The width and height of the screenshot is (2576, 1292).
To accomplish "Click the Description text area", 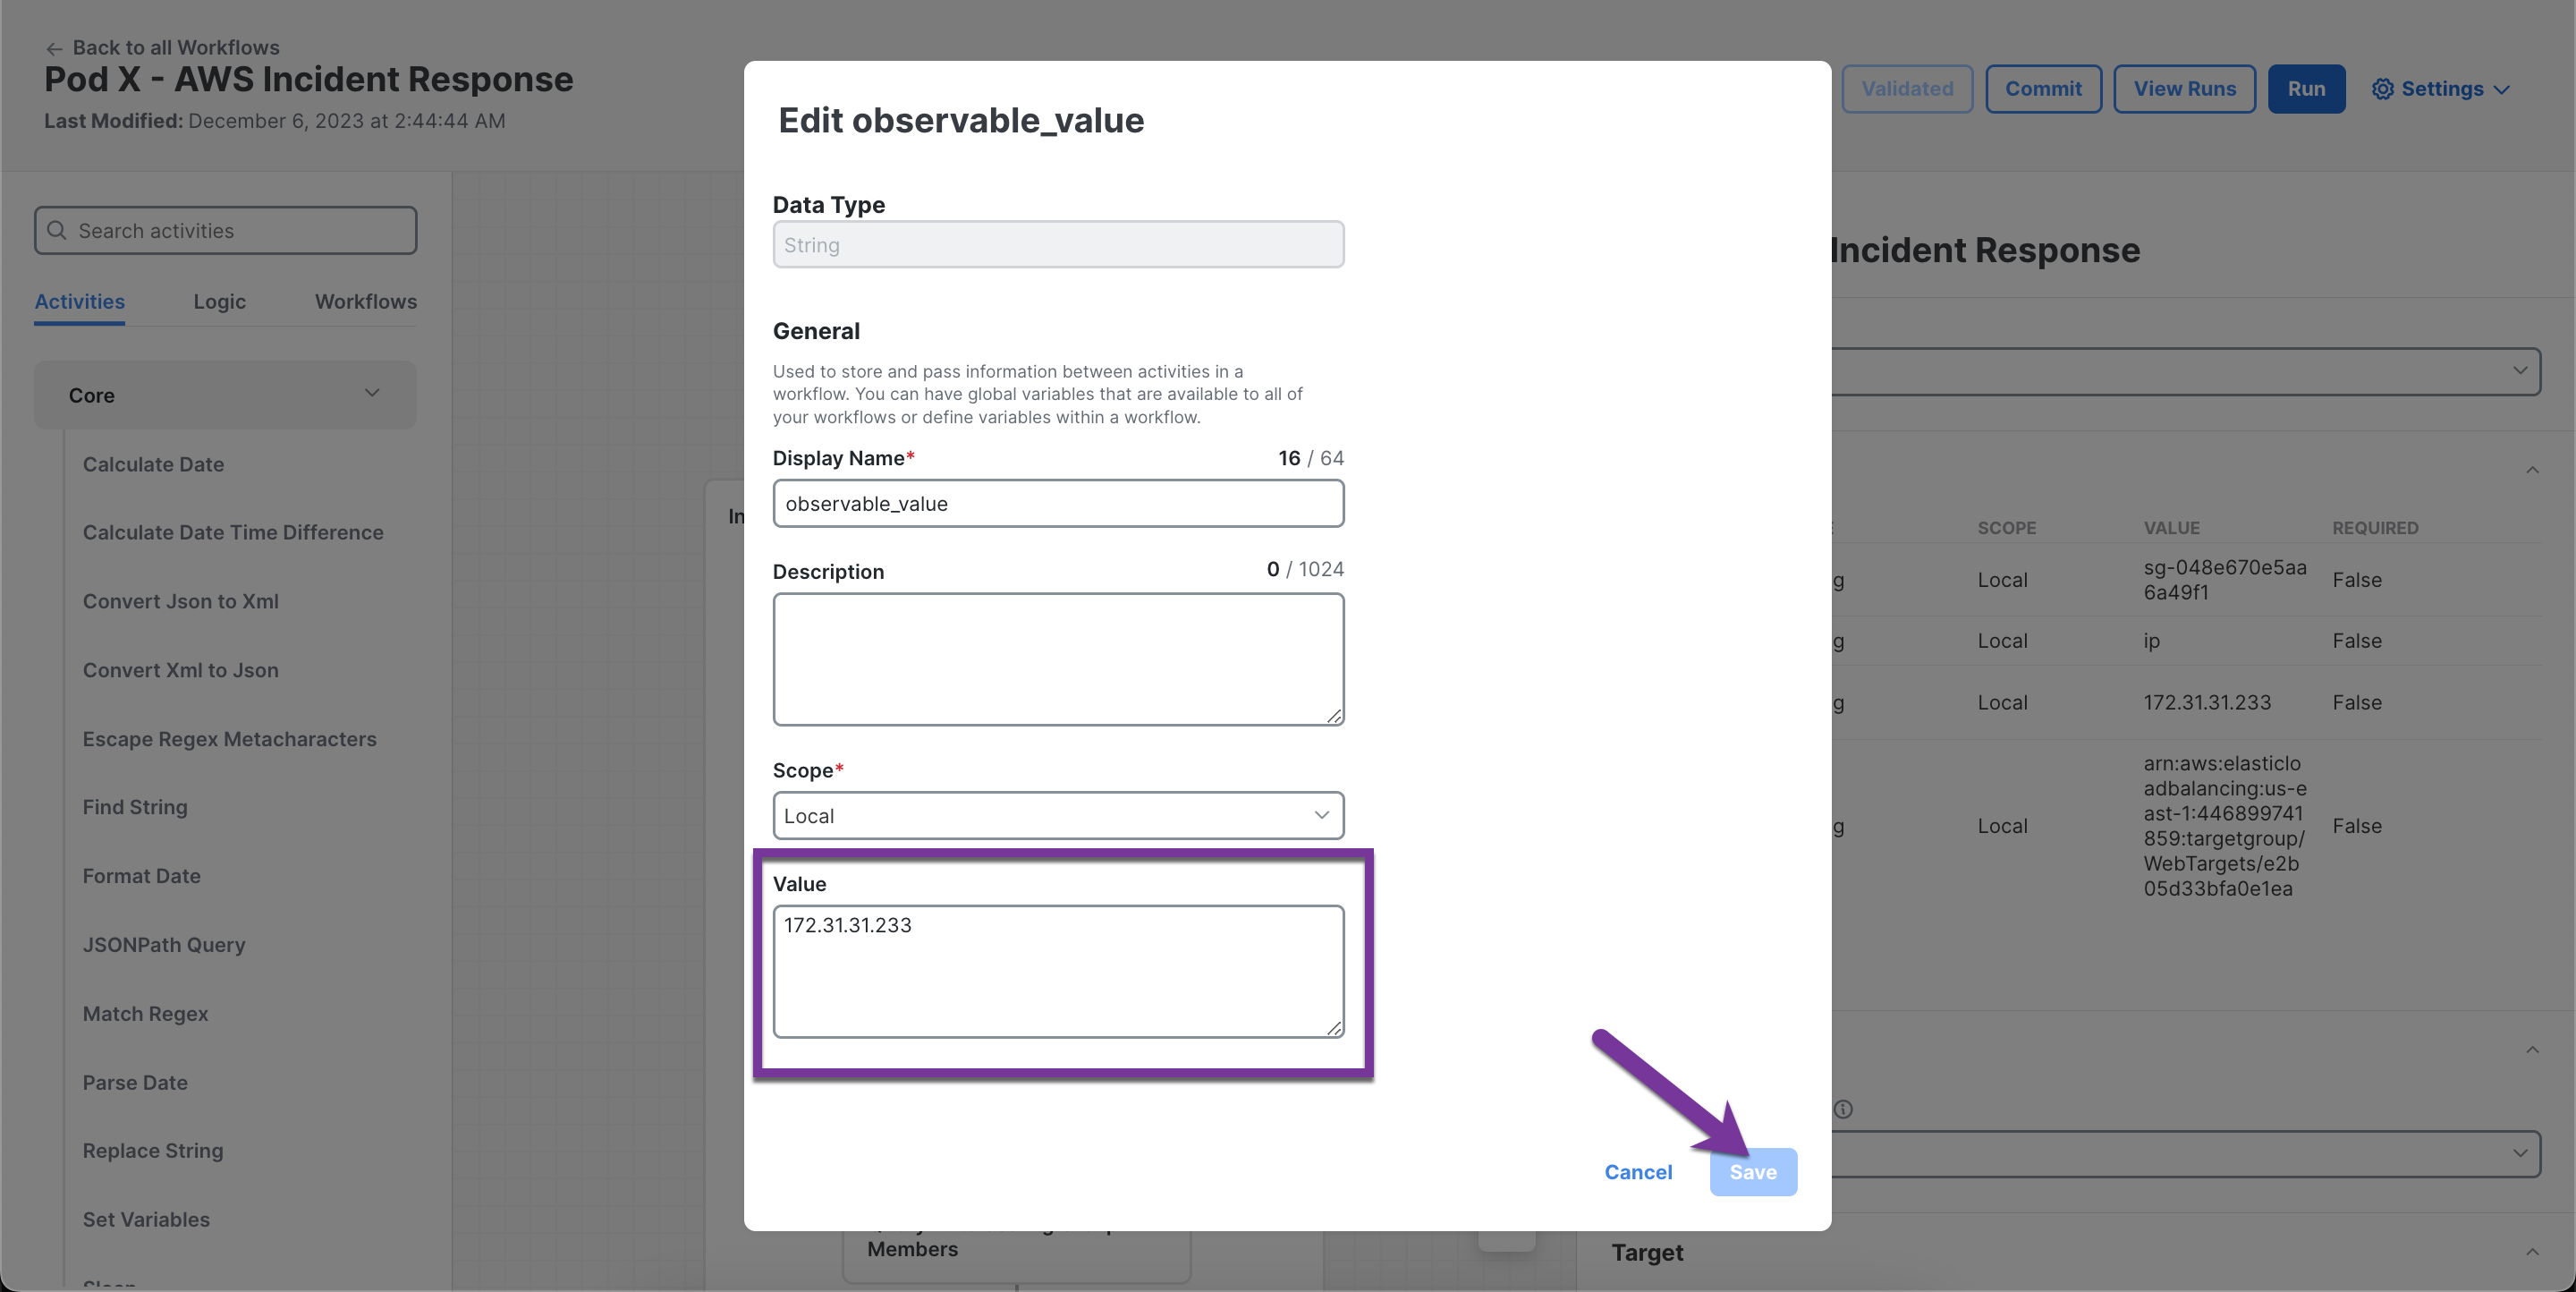I will pos(1058,659).
